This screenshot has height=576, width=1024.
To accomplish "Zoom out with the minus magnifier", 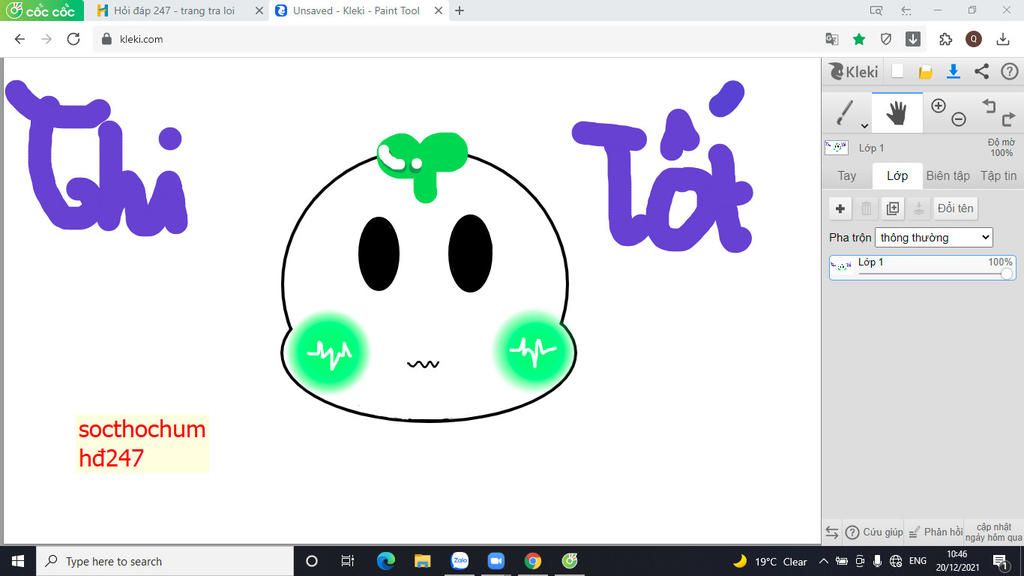I will click(958, 119).
